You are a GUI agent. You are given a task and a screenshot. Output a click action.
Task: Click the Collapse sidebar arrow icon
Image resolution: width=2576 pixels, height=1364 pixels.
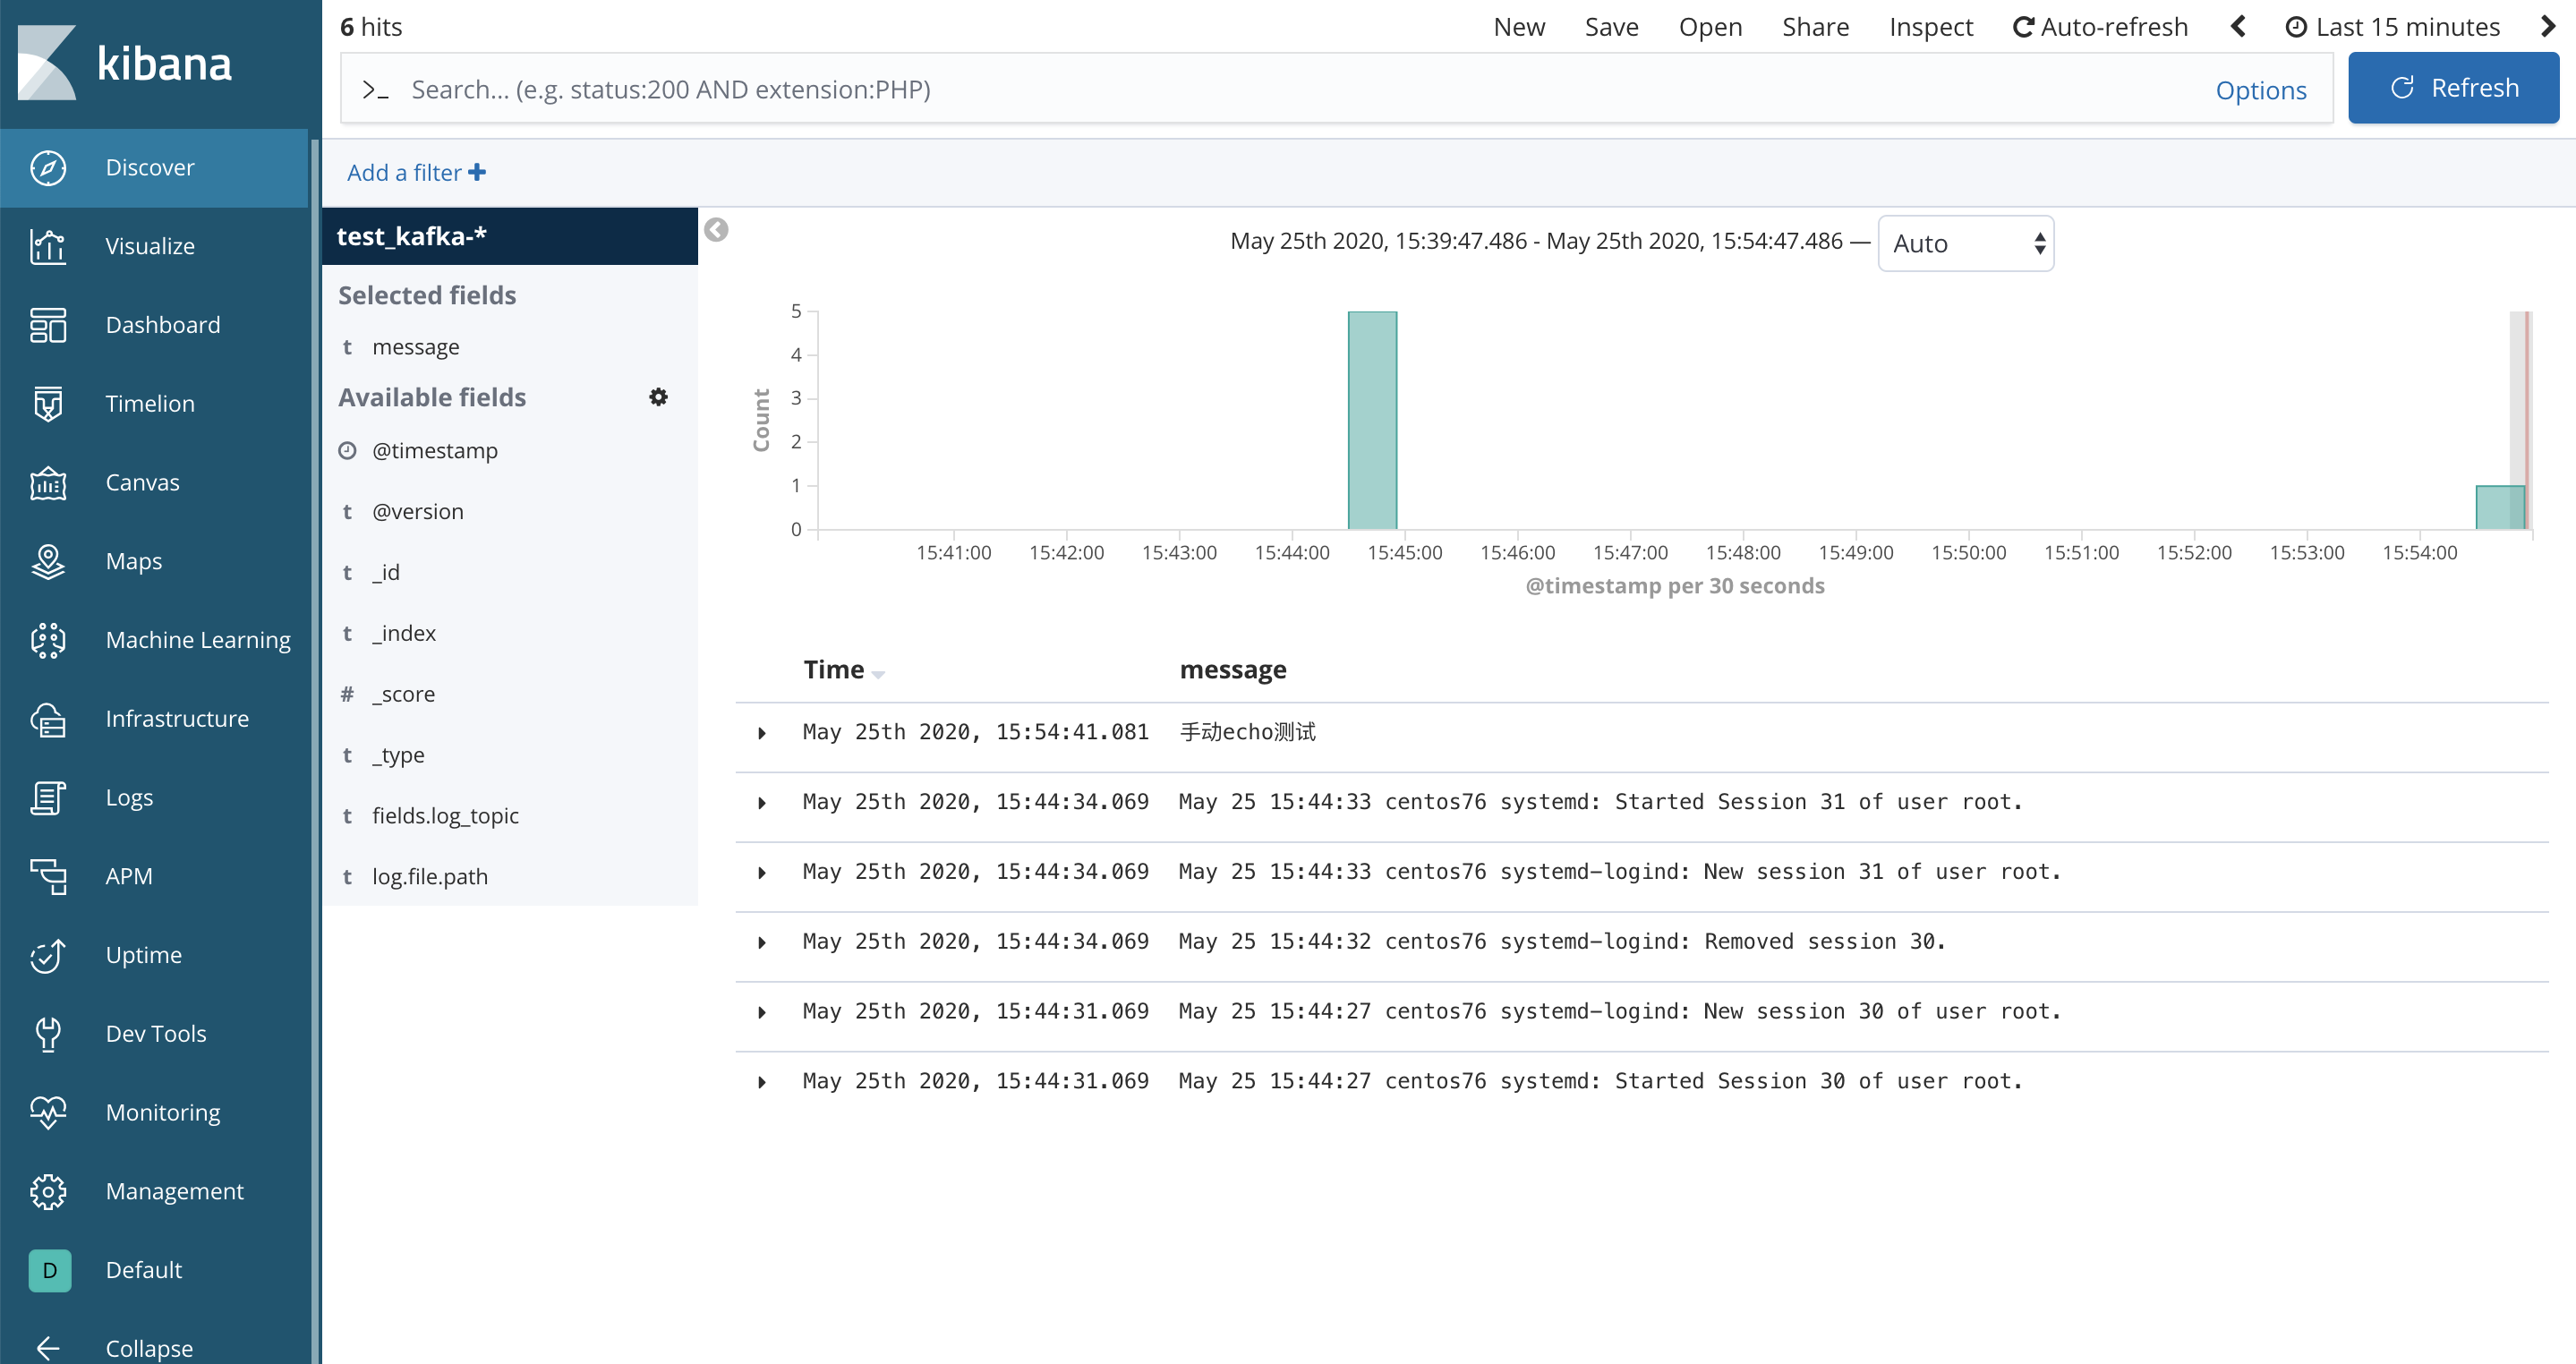tap(48, 1348)
